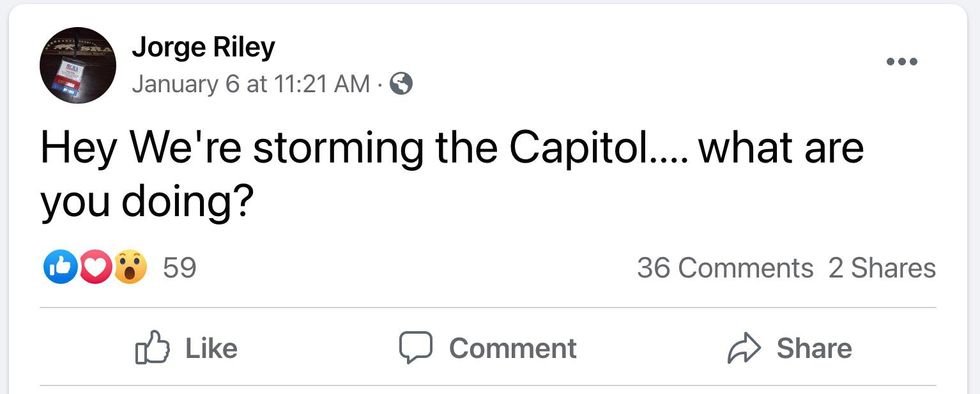Open the three-dot post options menu

[902, 61]
